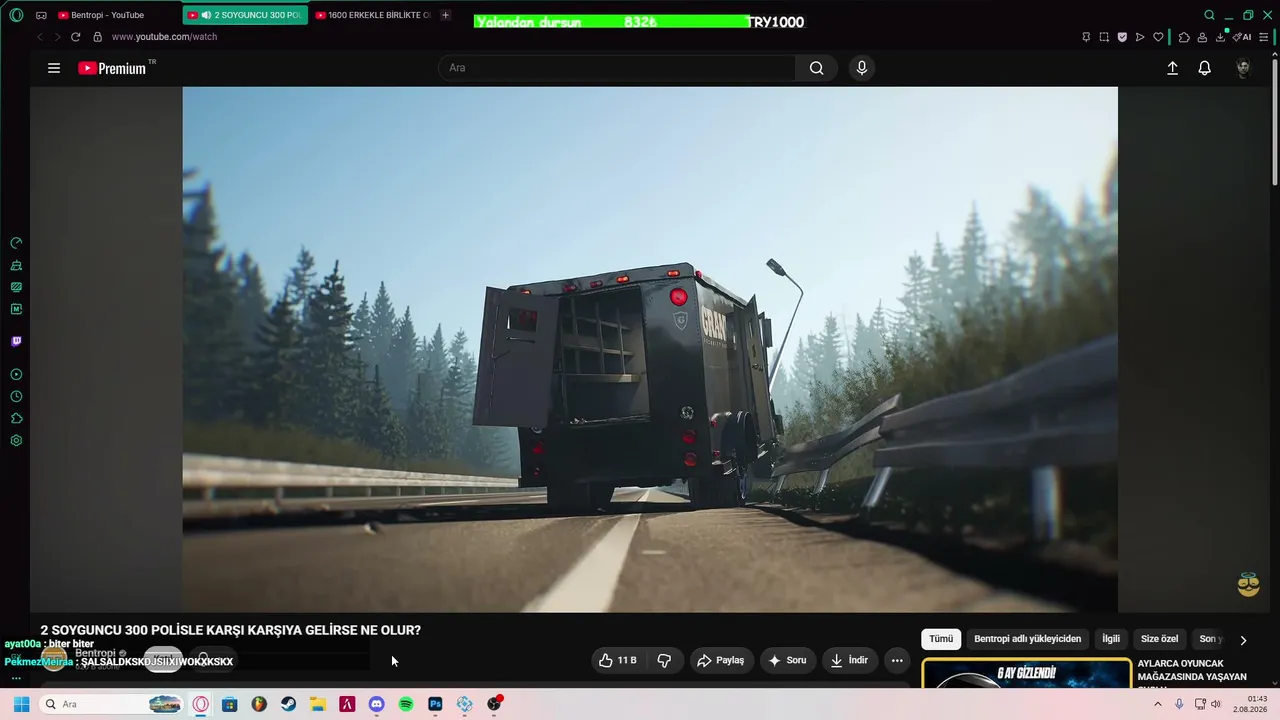Open Photoshop from the taskbar
The height and width of the screenshot is (720, 1280).
click(x=435, y=704)
